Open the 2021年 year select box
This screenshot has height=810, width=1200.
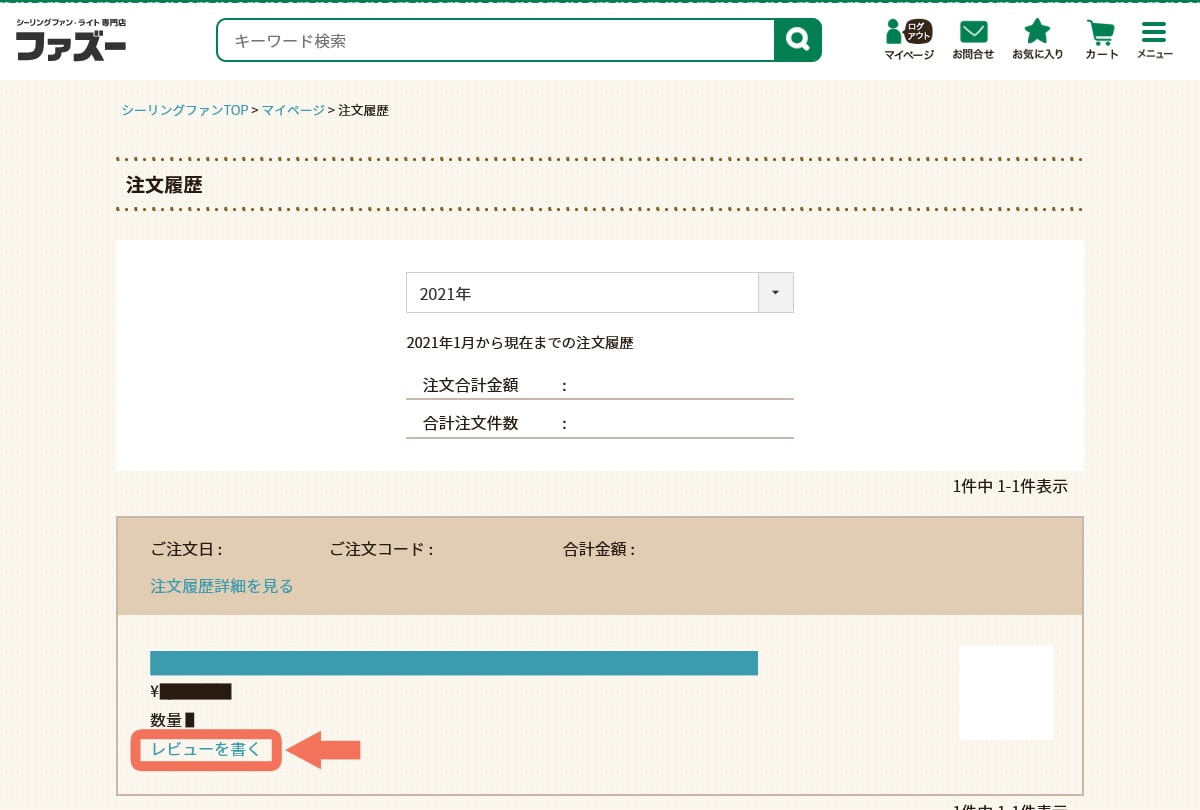tap(582, 293)
